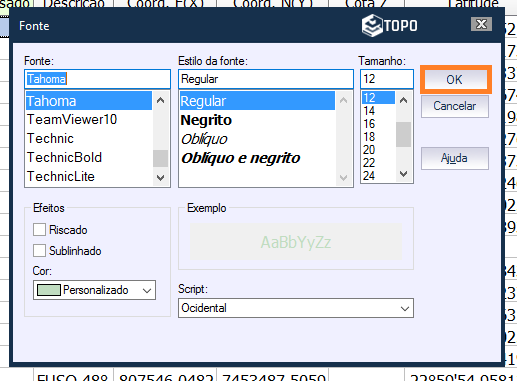517x381 pixels.
Task: Click font list scroll down arrow
Action: 161,177
